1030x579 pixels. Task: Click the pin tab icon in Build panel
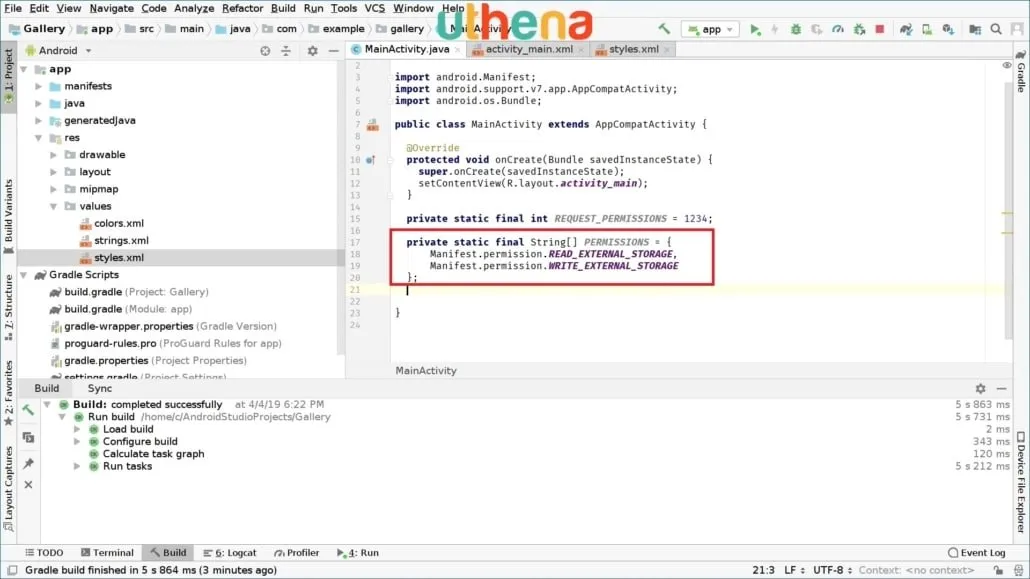click(x=28, y=463)
